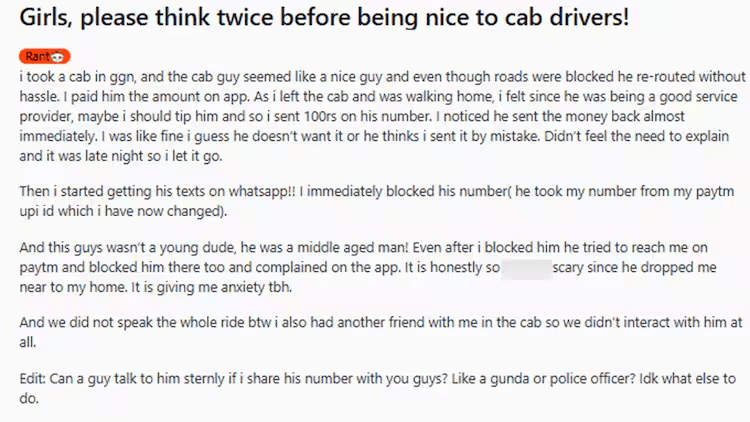Image resolution: width=750 pixels, height=422 pixels.
Task: Click the first paragraph starting 'i took a cab'
Action: (380, 117)
